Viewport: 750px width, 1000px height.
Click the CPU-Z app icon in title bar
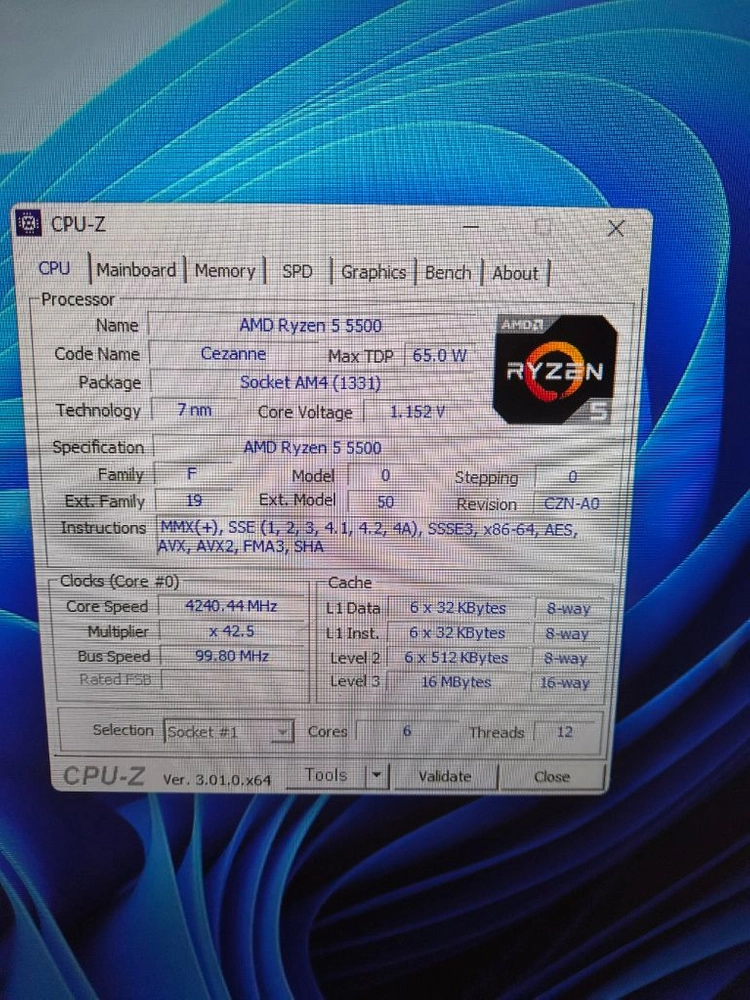click(x=28, y=222)
